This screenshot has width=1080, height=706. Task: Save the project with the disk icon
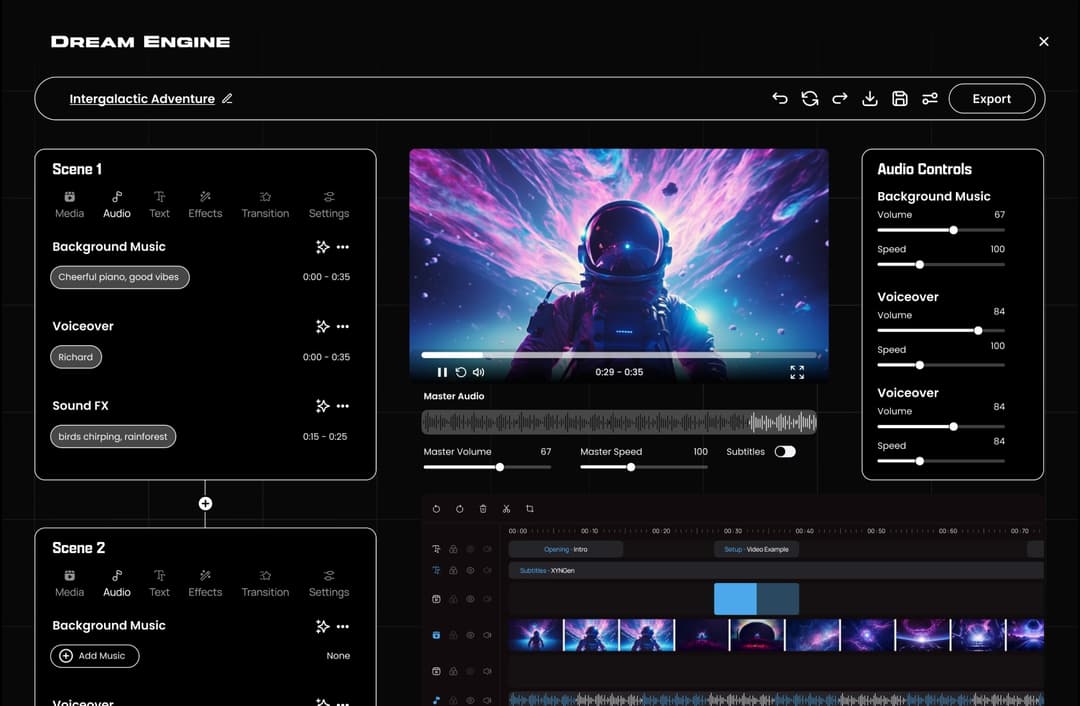[x=900, y=98]
